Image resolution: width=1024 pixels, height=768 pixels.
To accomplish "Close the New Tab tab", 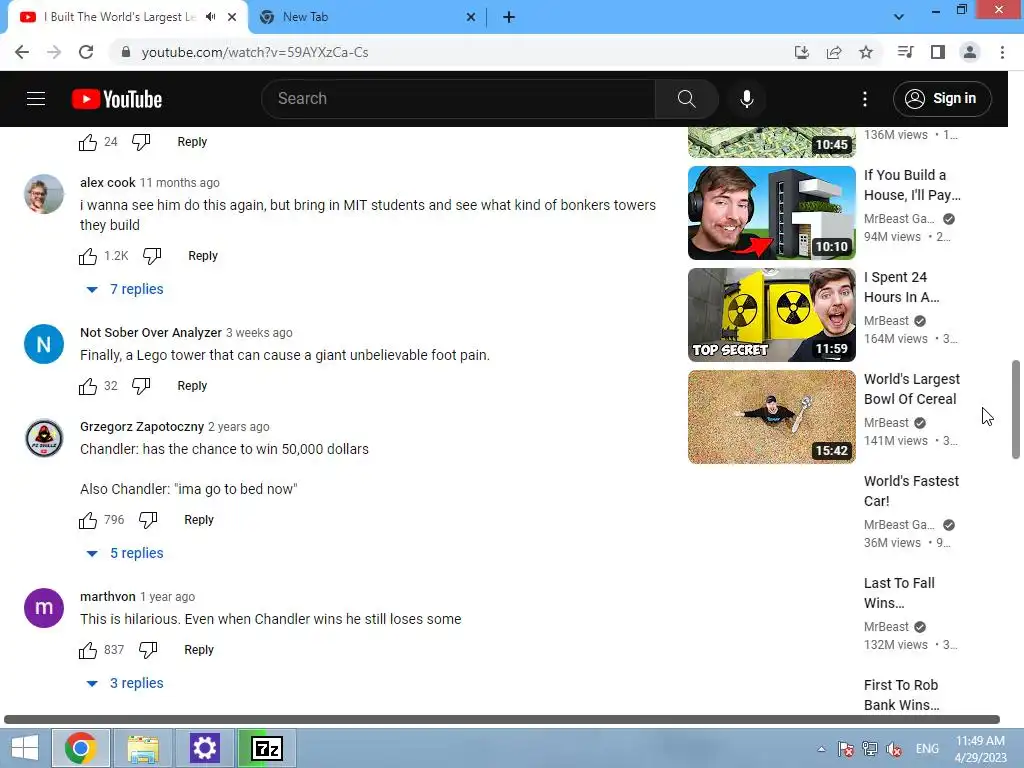I will click(471, 18).
